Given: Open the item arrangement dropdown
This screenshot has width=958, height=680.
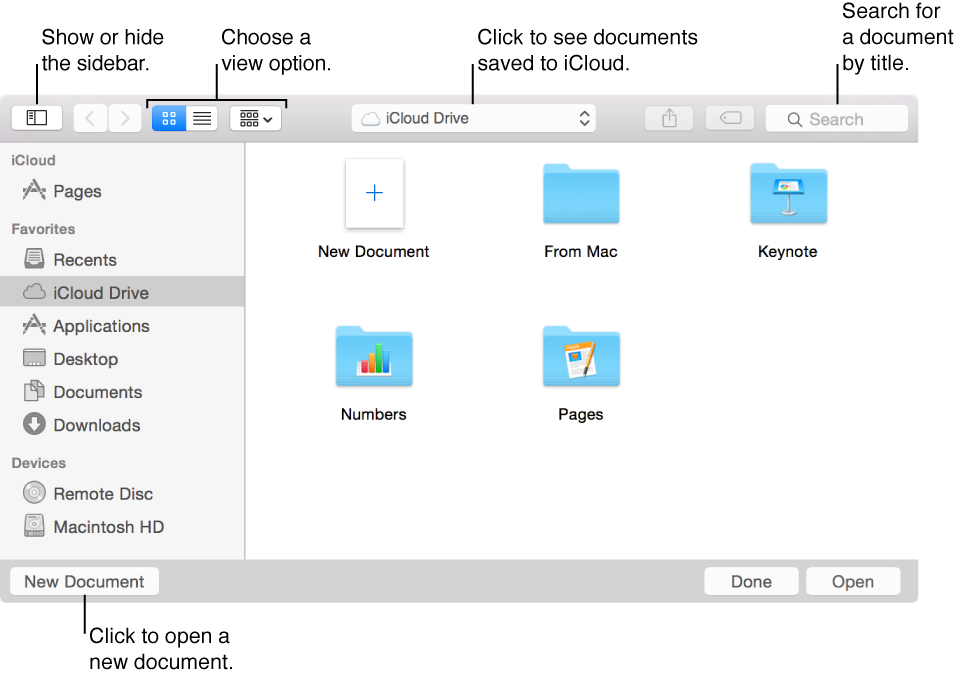Looking at the screenshot, I should point(255,118).
